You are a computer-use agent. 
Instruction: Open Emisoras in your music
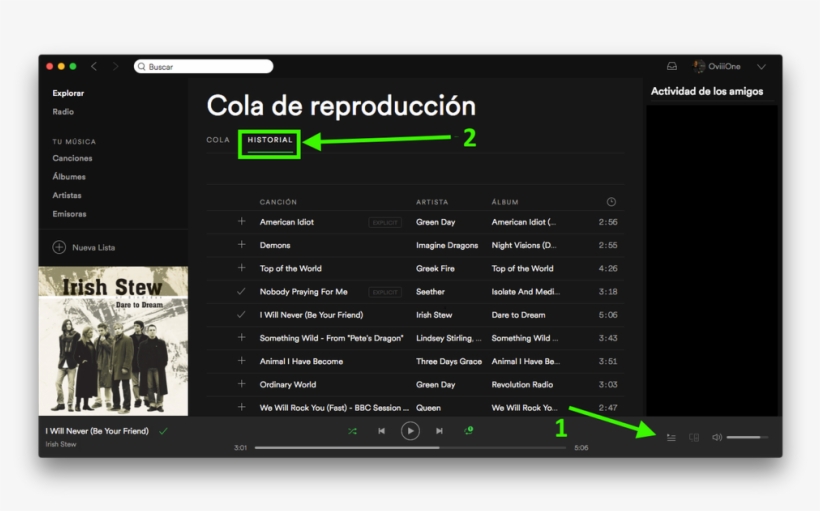point(69,214)
